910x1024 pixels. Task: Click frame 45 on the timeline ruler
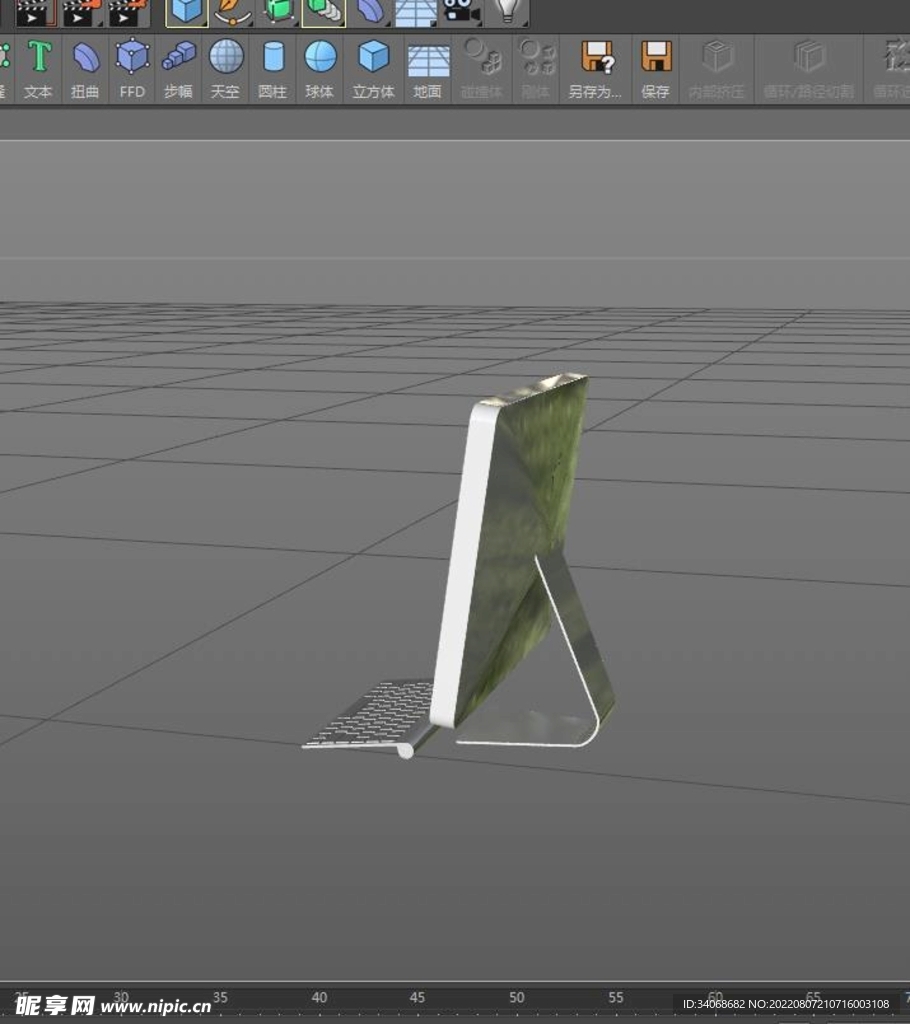coord(417,997)
